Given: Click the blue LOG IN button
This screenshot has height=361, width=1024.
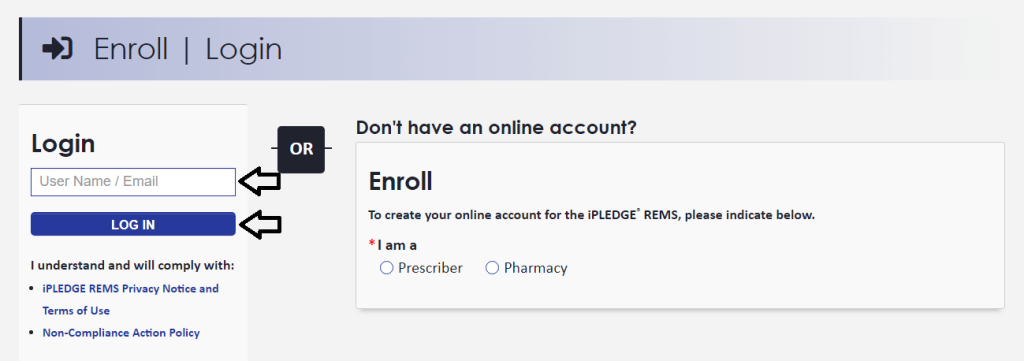Looking at the screenshot, I should [x=133, y=224].
